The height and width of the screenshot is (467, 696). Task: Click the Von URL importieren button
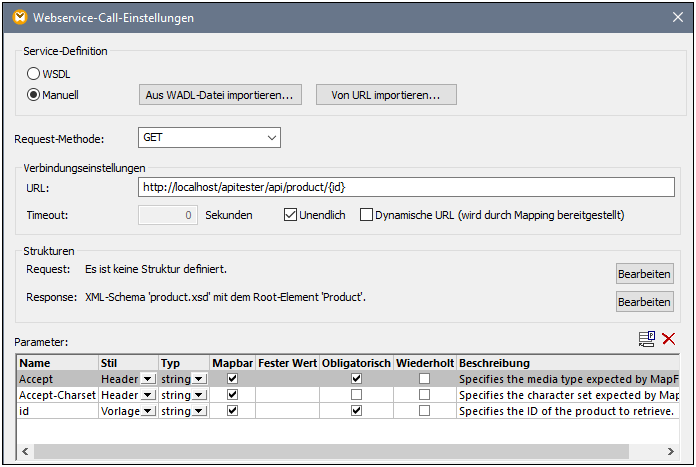click(x=386, y=95)
